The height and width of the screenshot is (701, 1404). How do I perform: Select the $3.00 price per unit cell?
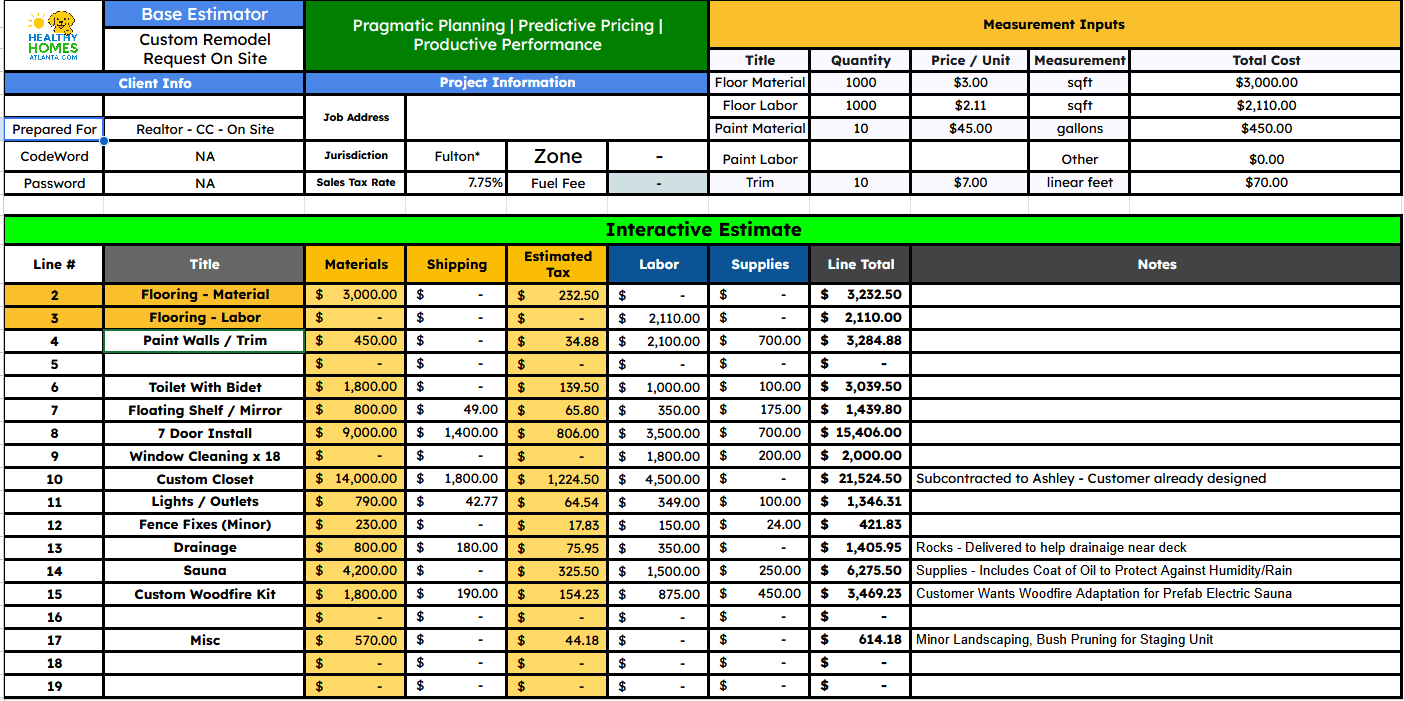(x=970, y=83)
